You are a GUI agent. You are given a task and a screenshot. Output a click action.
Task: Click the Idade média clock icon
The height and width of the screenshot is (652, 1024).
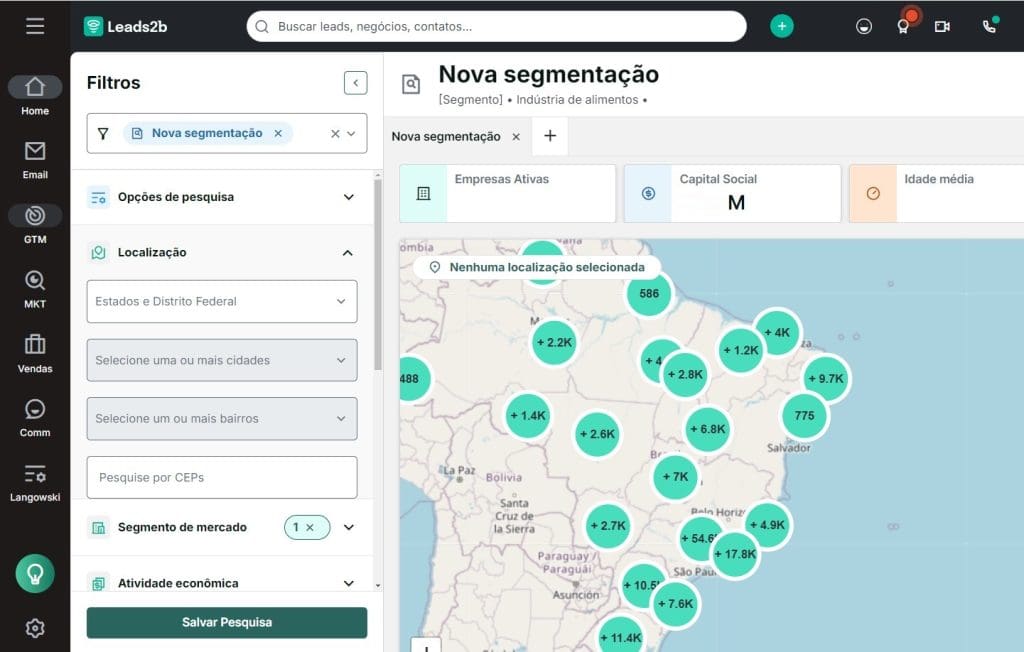click(873, 193)
